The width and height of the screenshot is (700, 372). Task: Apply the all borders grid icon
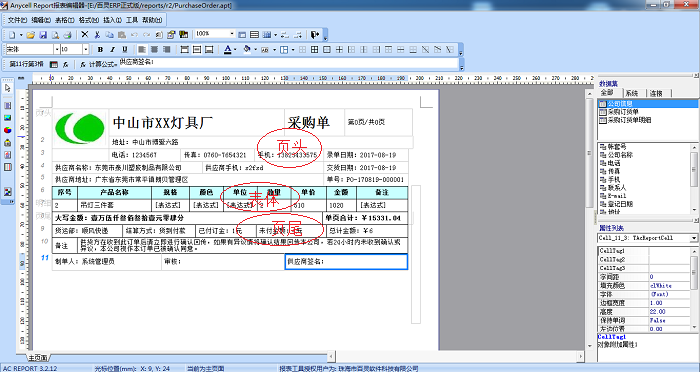[x=315, y=50]
